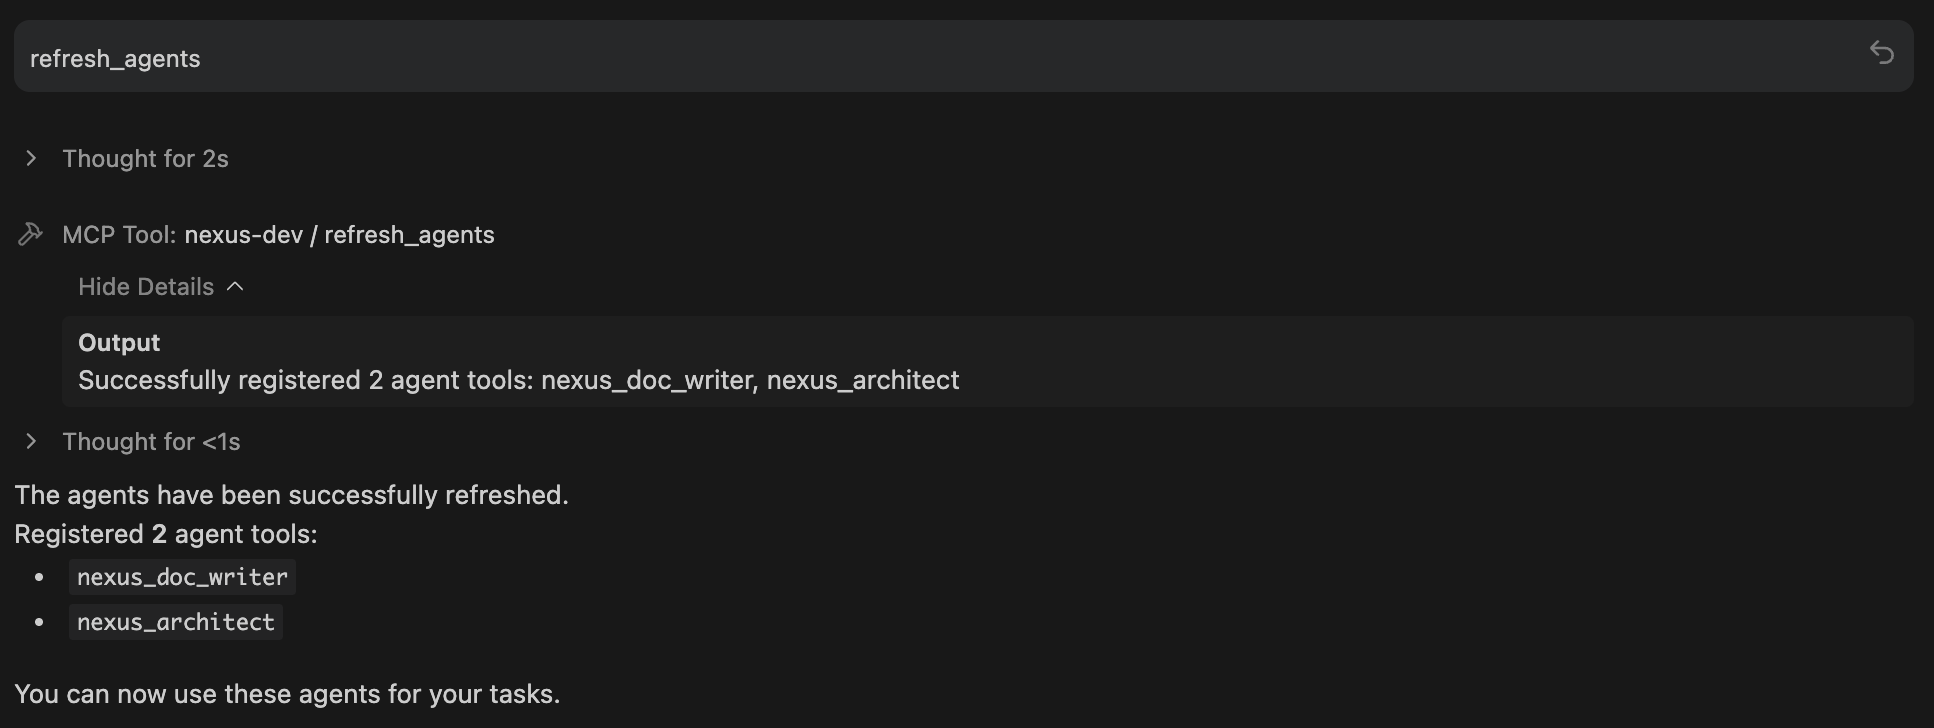Click the bullet before nexus_architect

pyautogui.click(x=40, y=622)
